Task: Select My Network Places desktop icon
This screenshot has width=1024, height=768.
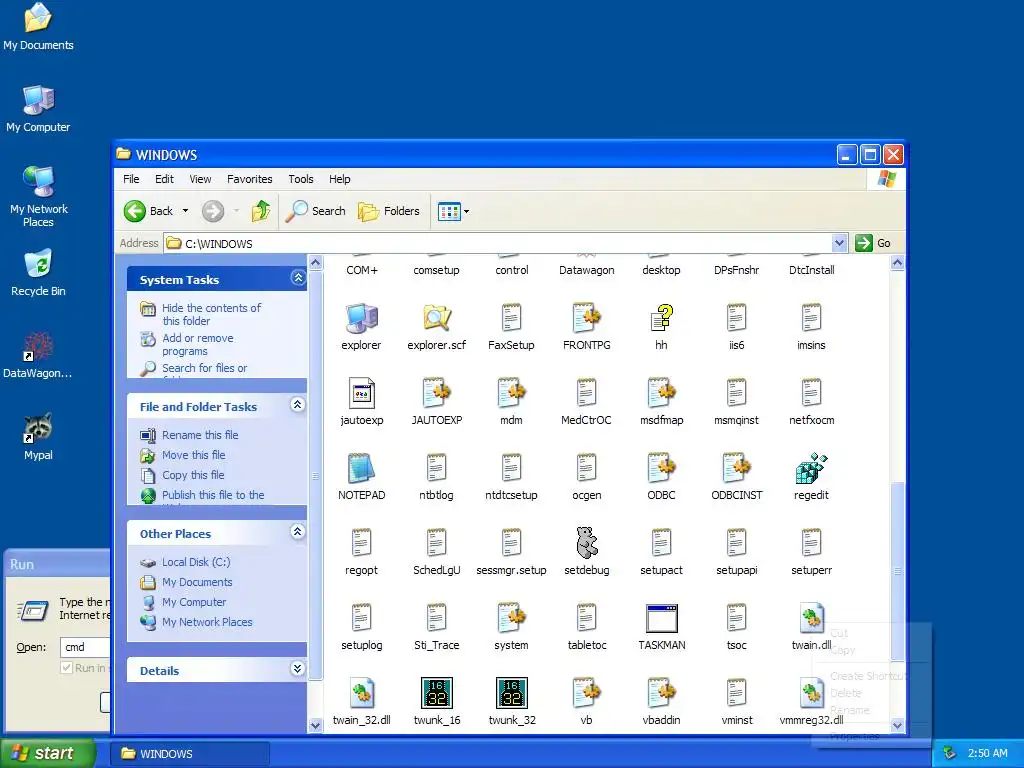Action: (x=38, y=196)
